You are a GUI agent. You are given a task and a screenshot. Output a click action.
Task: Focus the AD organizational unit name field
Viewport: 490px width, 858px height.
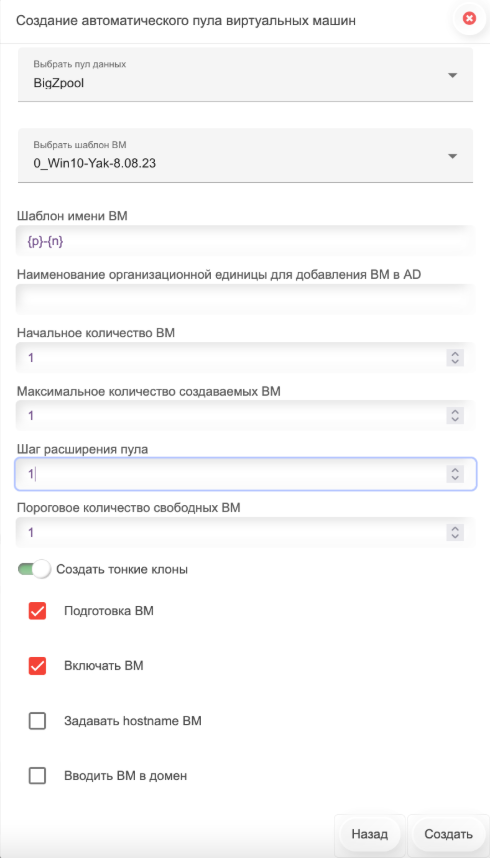tap(245, 299)
